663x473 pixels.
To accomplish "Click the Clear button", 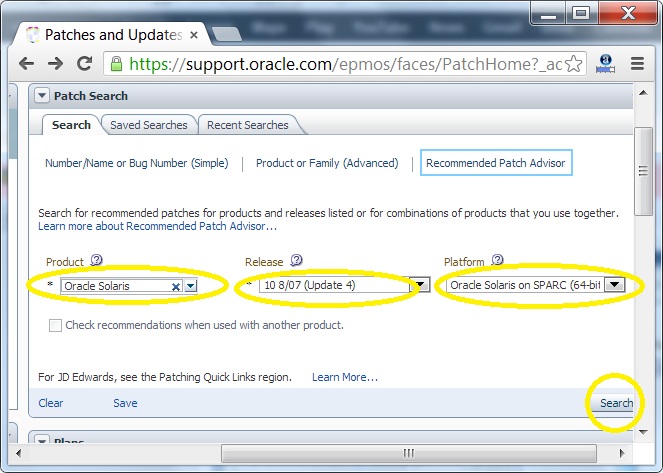I will (x=51, y=403).
